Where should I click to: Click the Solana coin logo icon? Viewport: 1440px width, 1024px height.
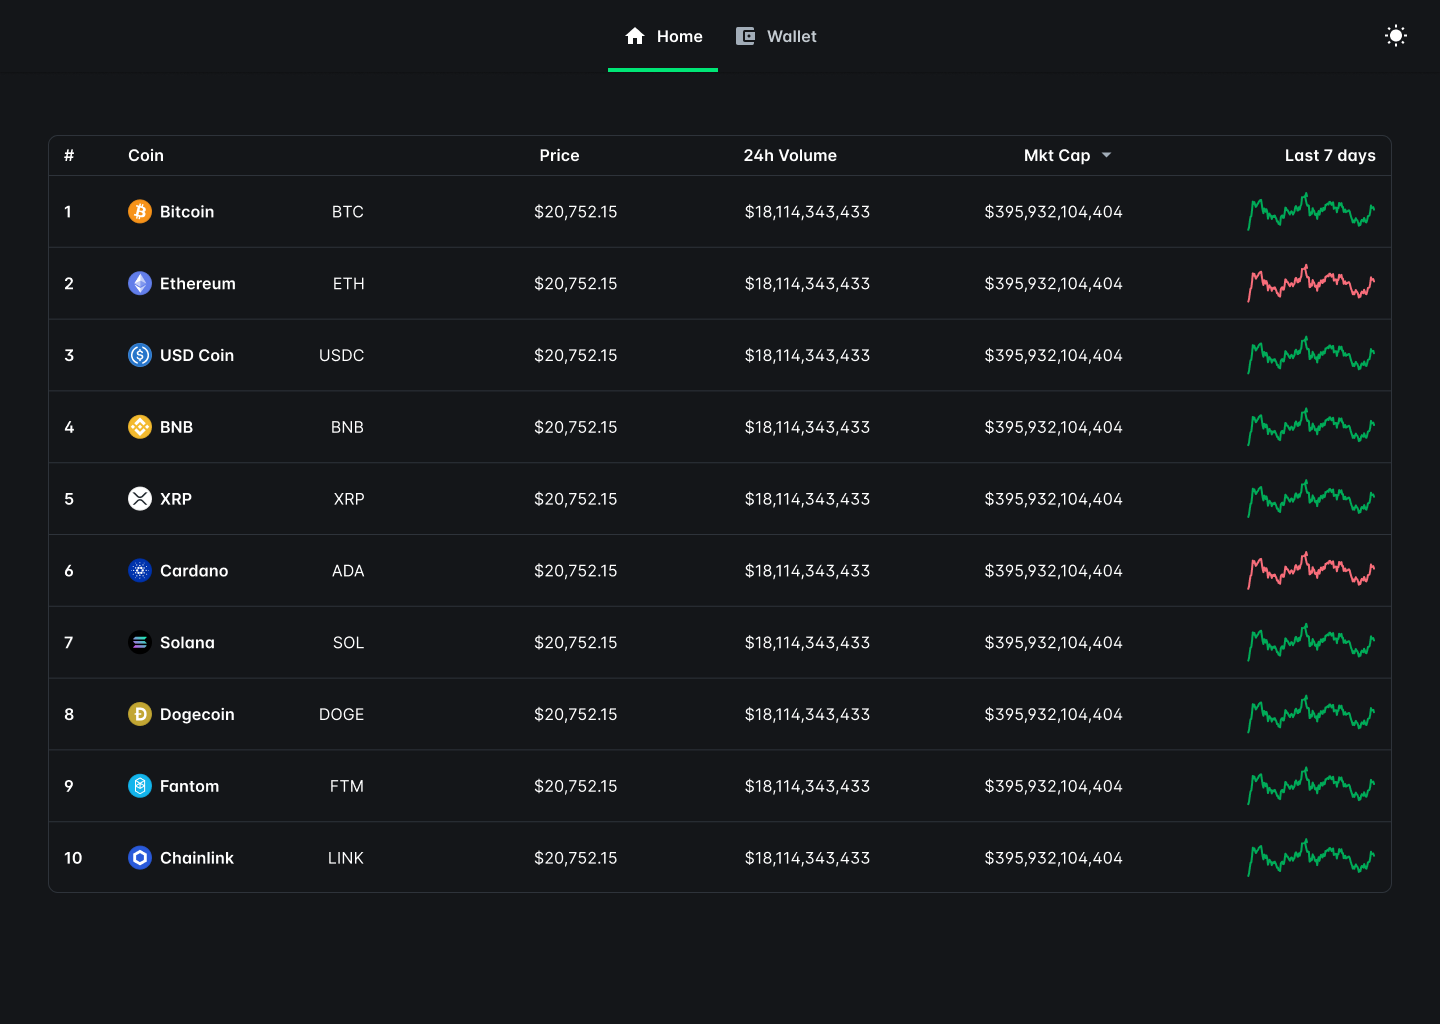tap(140, 642)
